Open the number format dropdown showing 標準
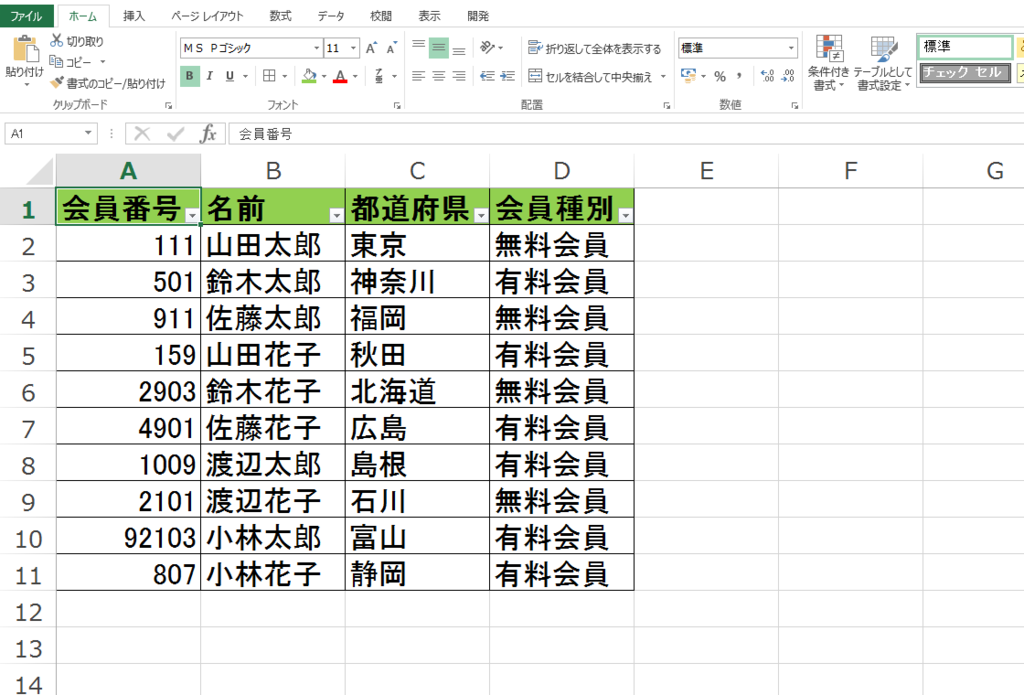The image size is (1024, 695). pos(790,47)
